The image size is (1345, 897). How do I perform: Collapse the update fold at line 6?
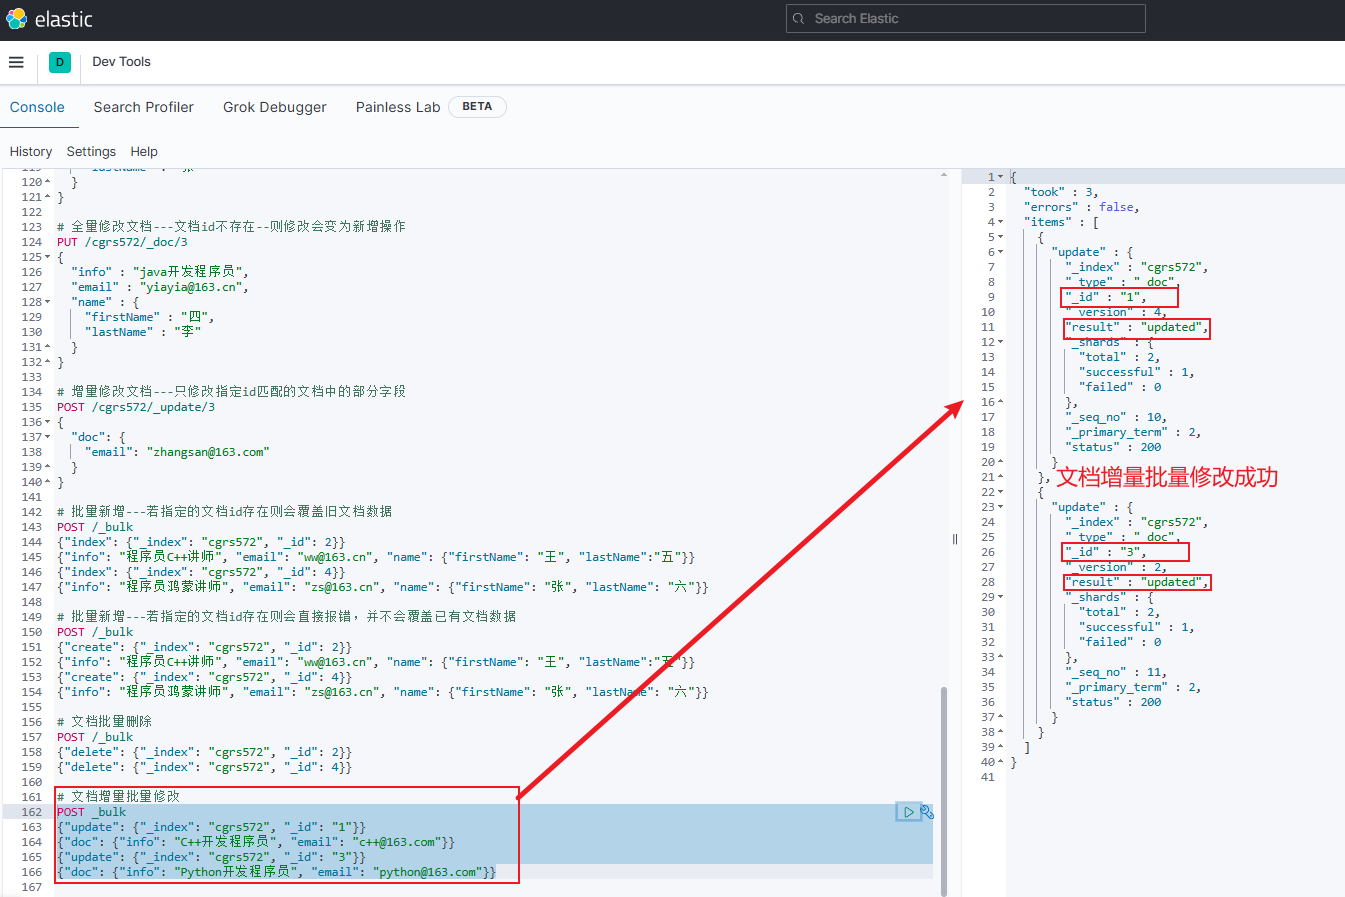[x=1000, y=252]
